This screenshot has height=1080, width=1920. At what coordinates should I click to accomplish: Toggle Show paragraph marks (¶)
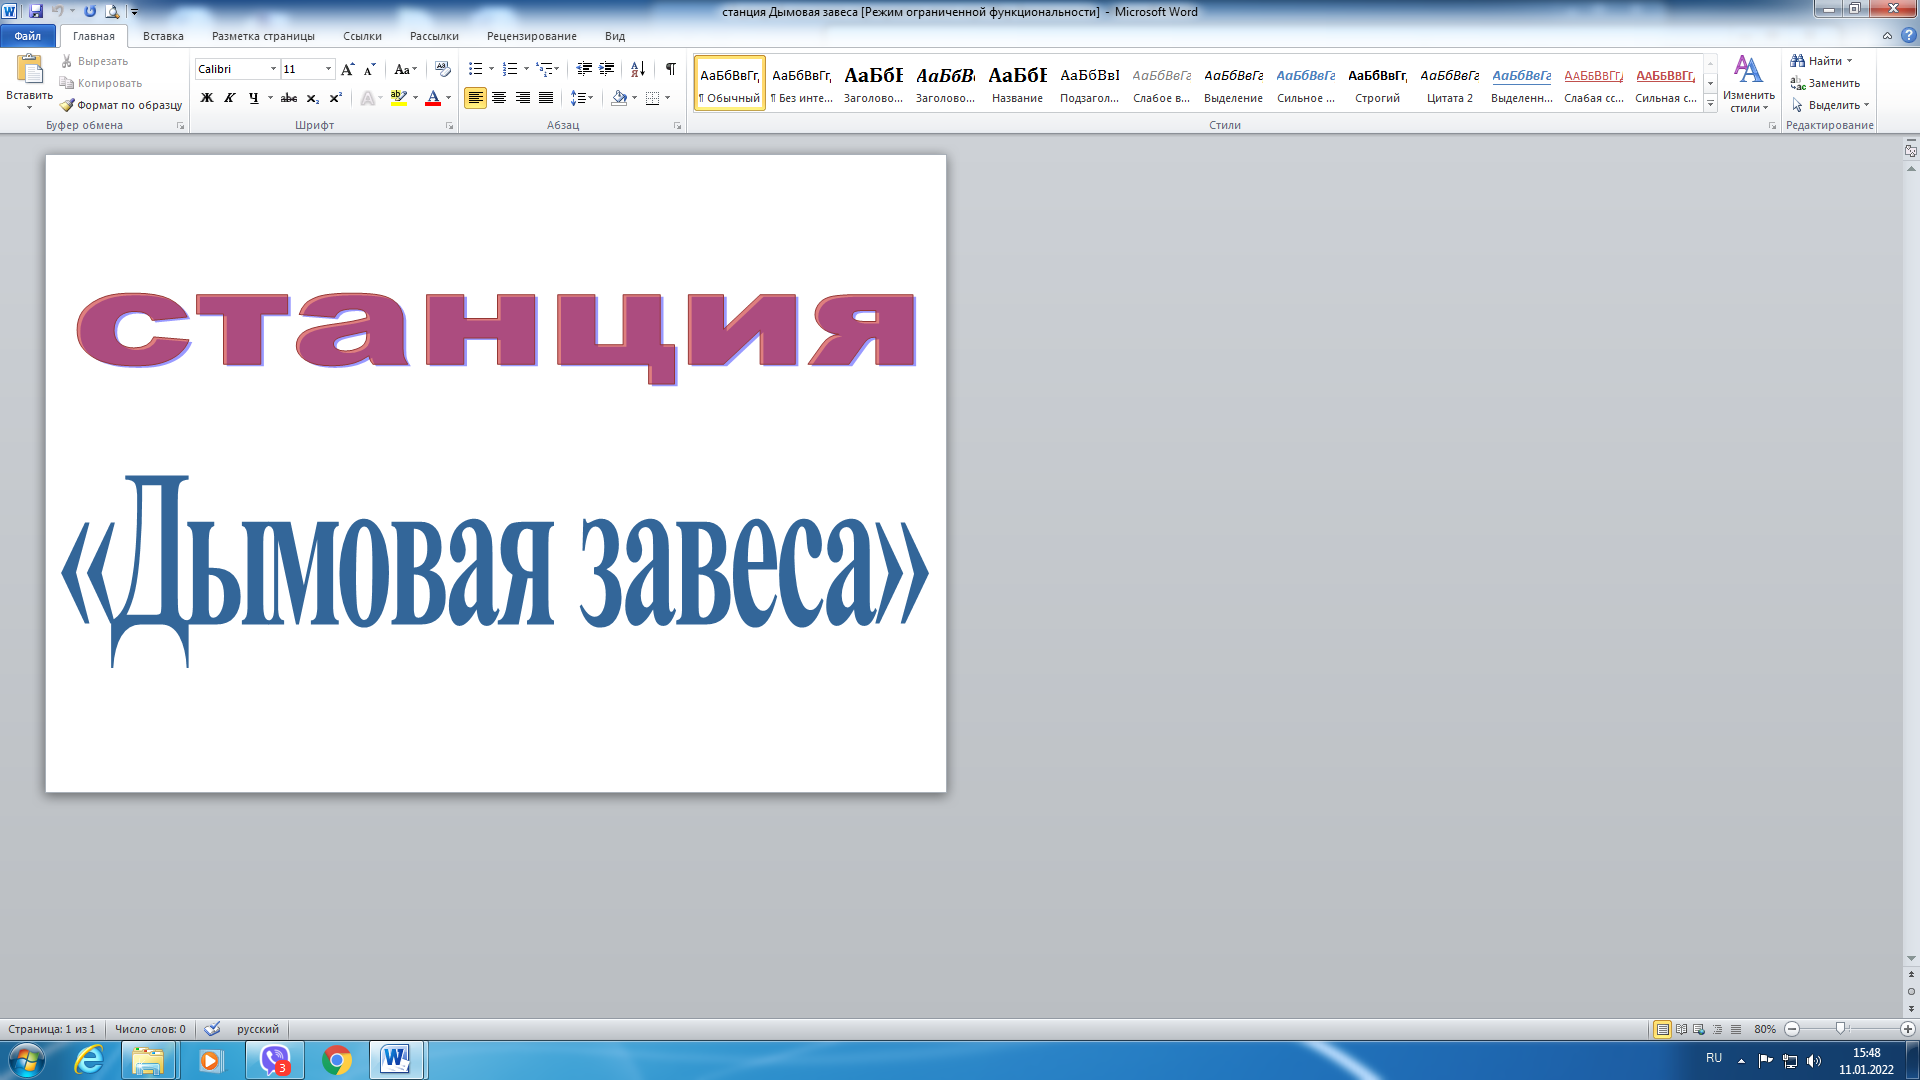(671, 69)
